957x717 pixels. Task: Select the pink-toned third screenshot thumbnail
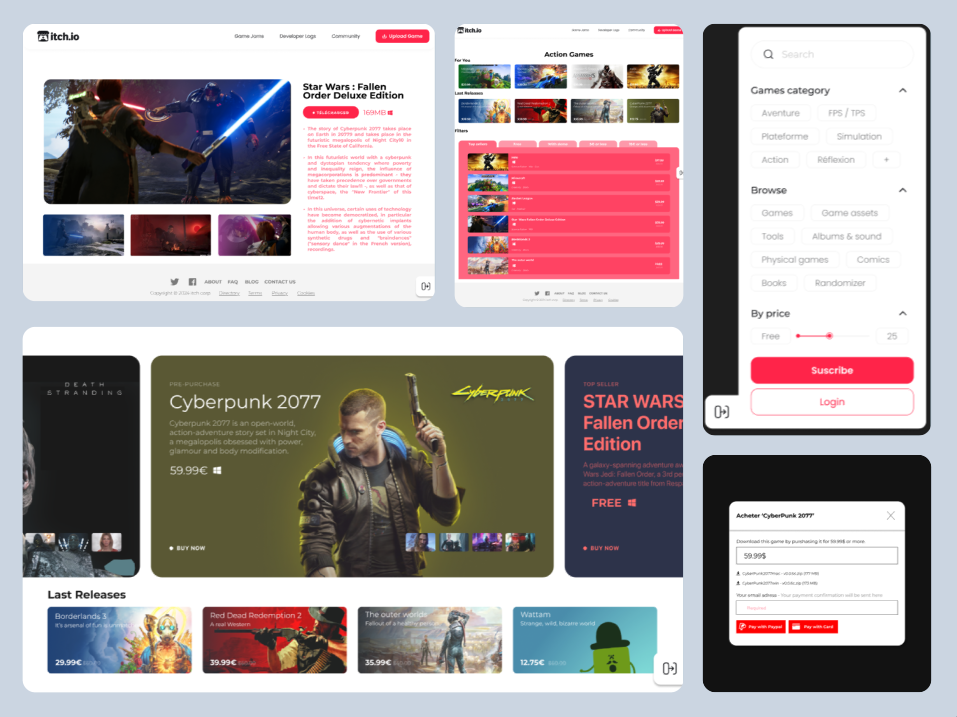click(x=255, y=235)
